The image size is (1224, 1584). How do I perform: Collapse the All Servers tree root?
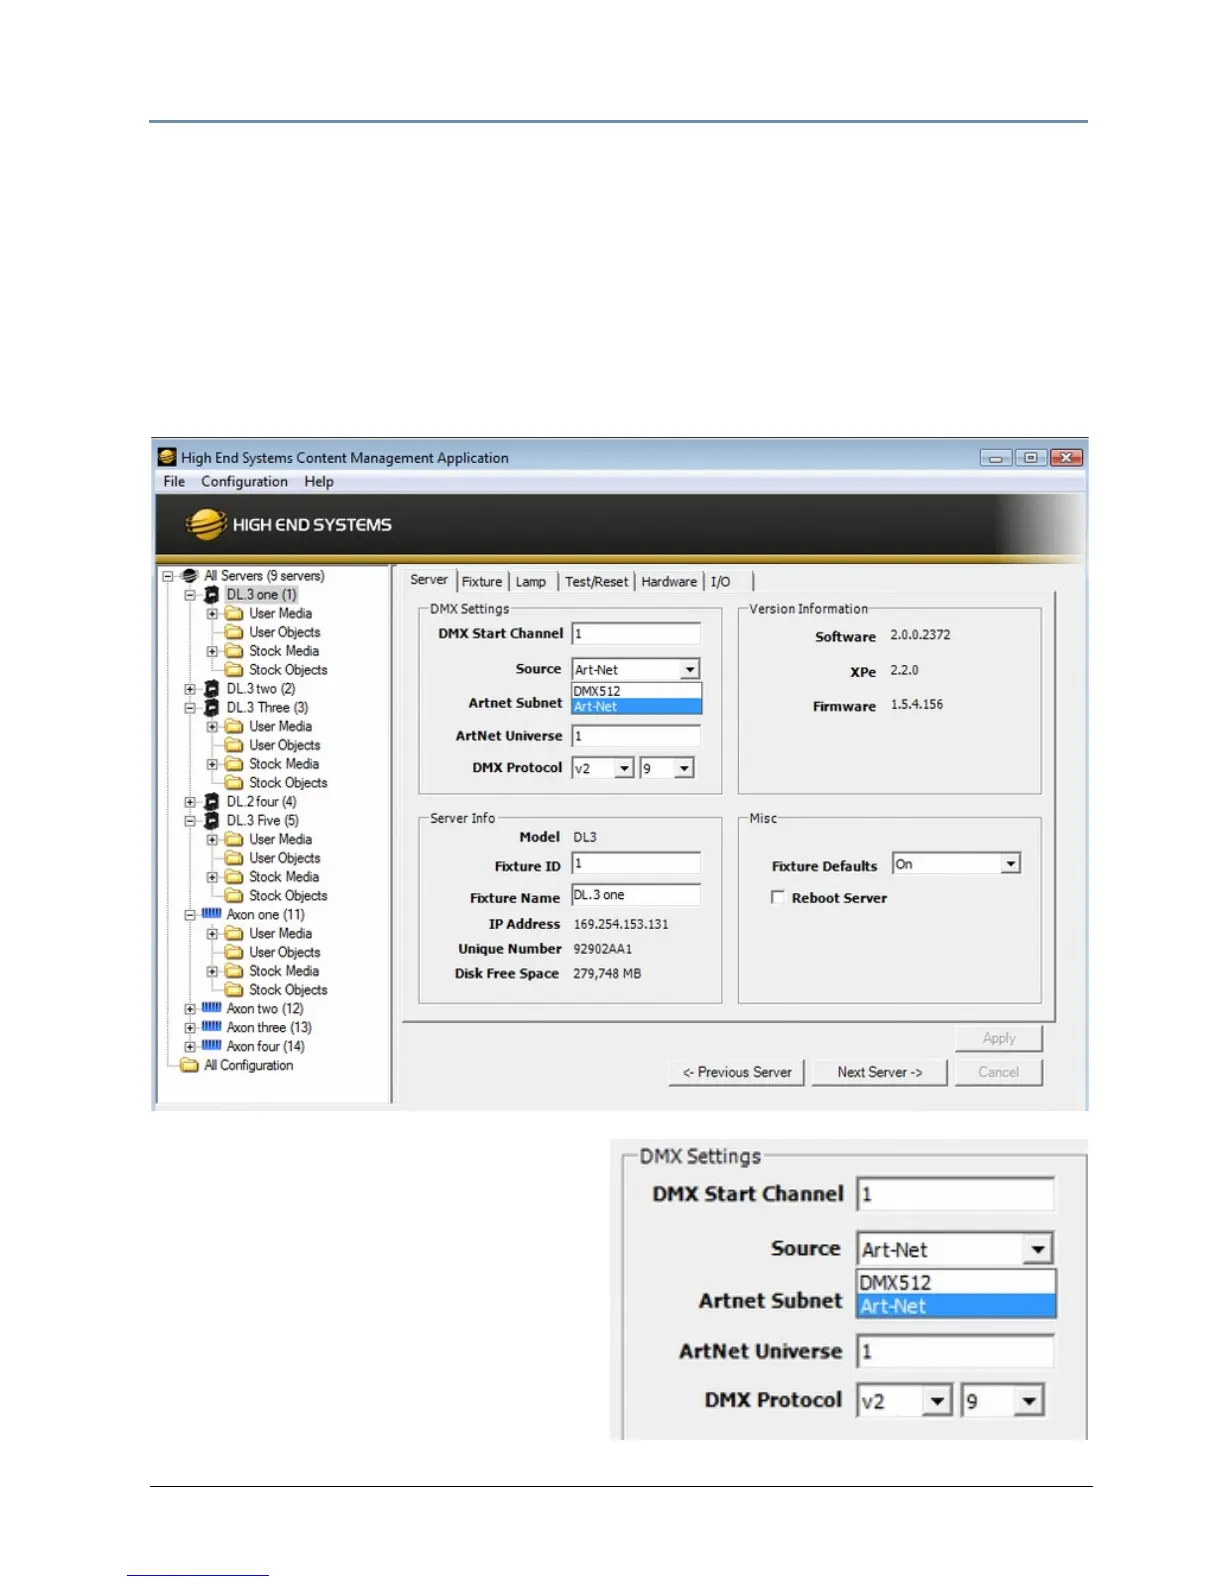coord(168,576)
